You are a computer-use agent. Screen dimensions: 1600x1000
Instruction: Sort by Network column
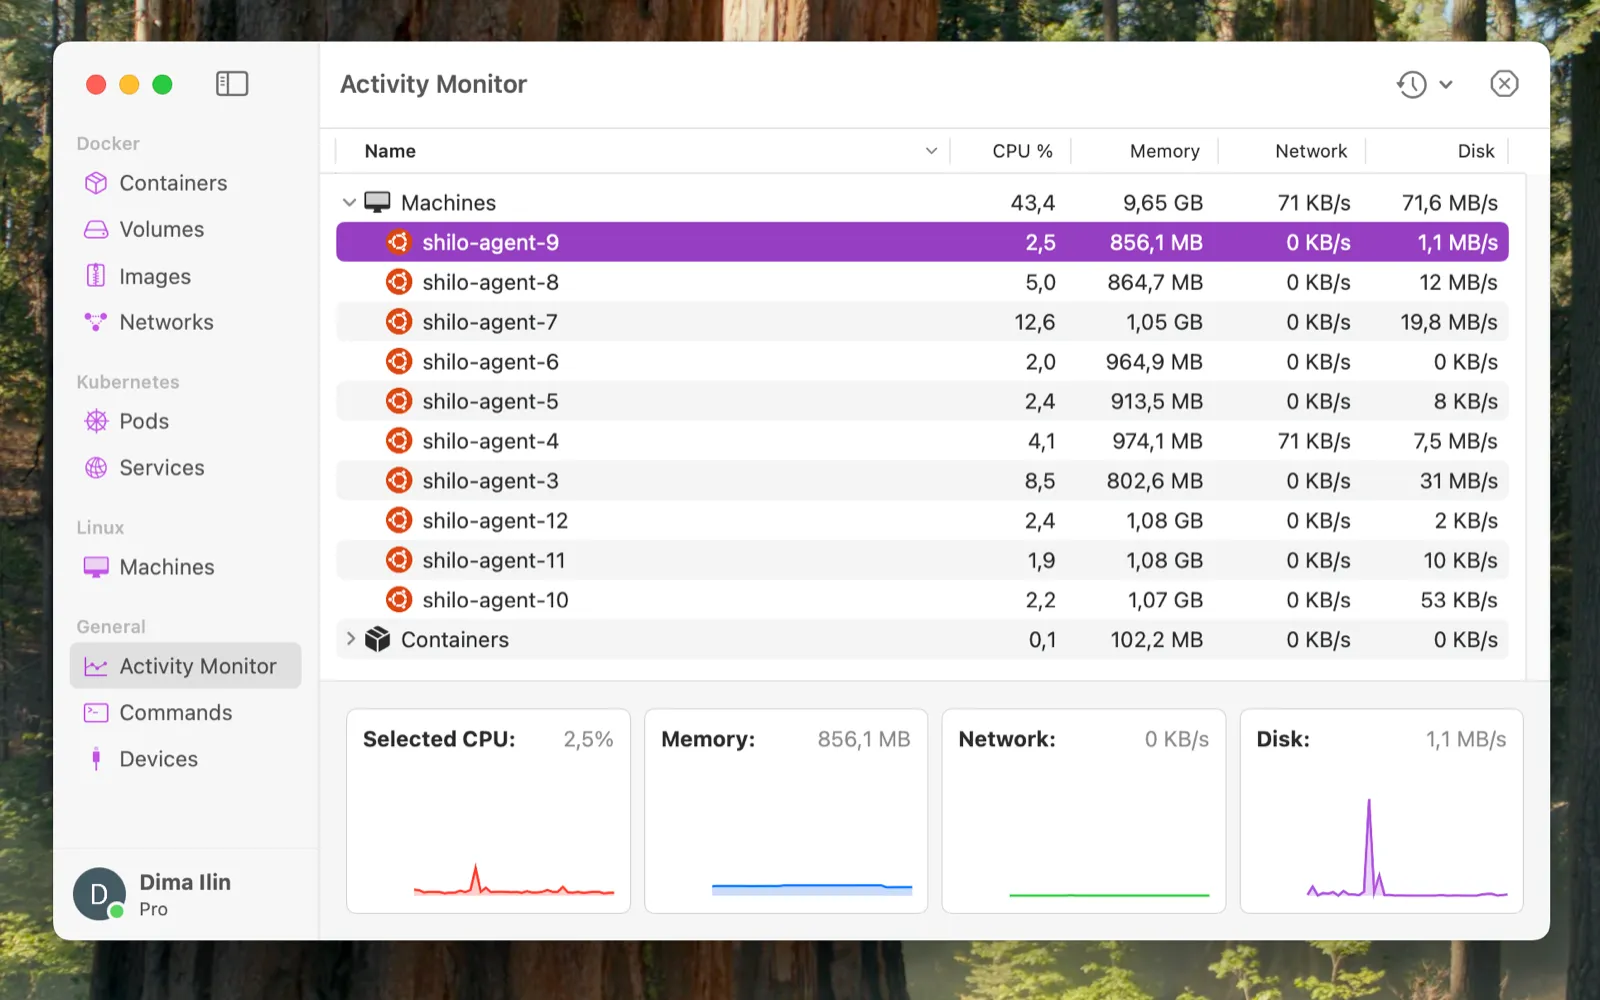[1311, 151]
